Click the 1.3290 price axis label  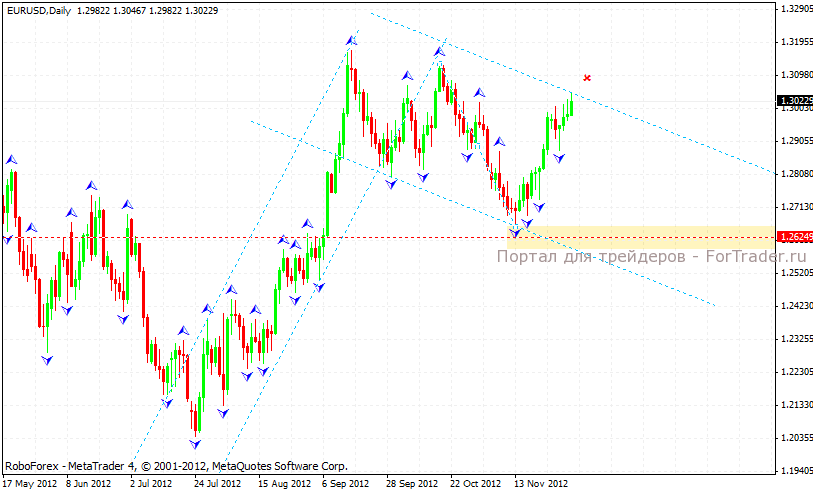(794, 9)
